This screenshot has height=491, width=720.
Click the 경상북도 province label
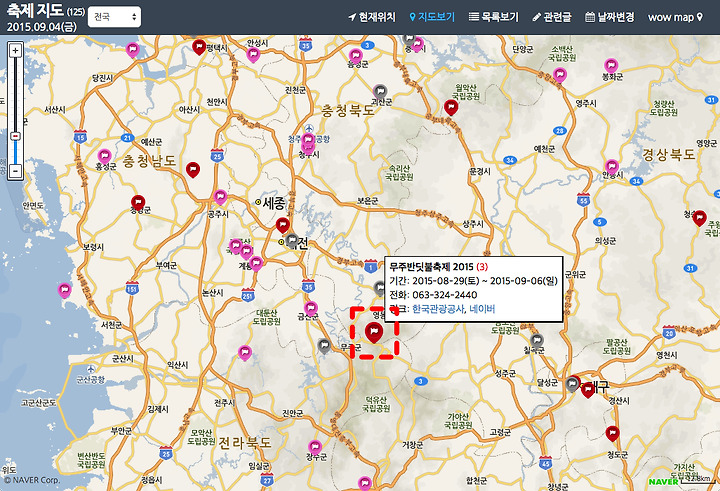coord(669,155)
